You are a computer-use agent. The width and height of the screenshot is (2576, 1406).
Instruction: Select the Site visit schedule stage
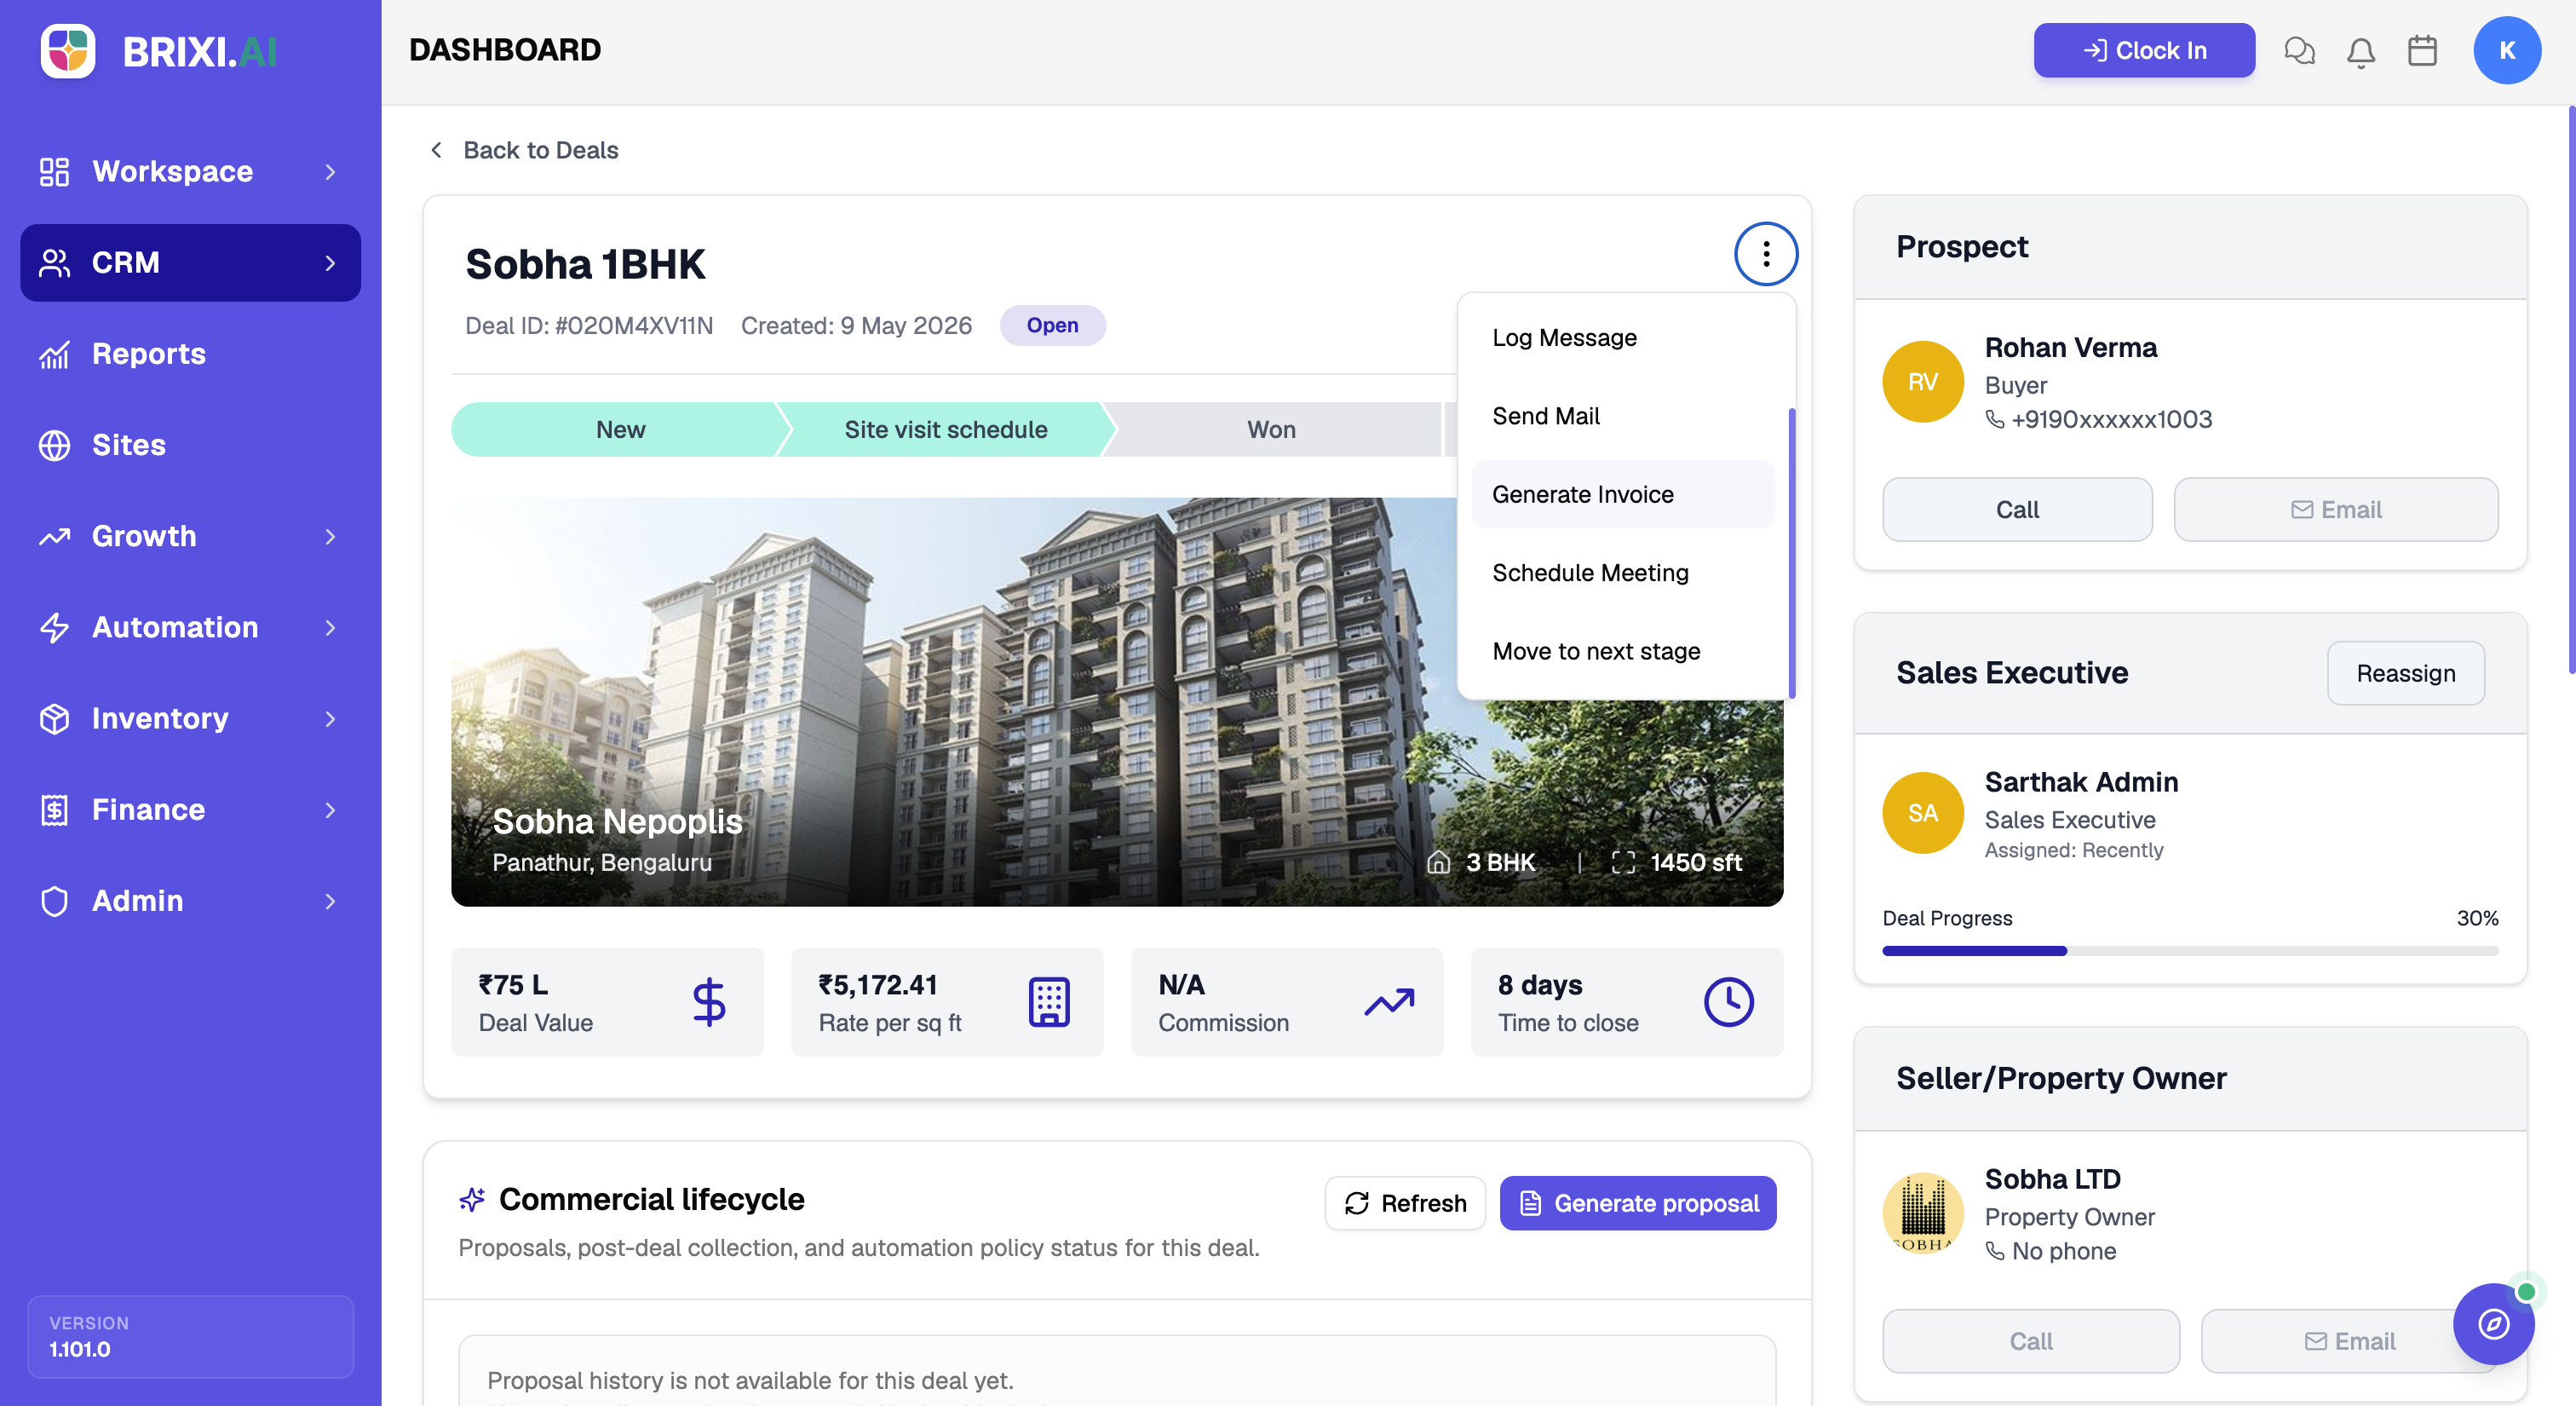[946, 430]
